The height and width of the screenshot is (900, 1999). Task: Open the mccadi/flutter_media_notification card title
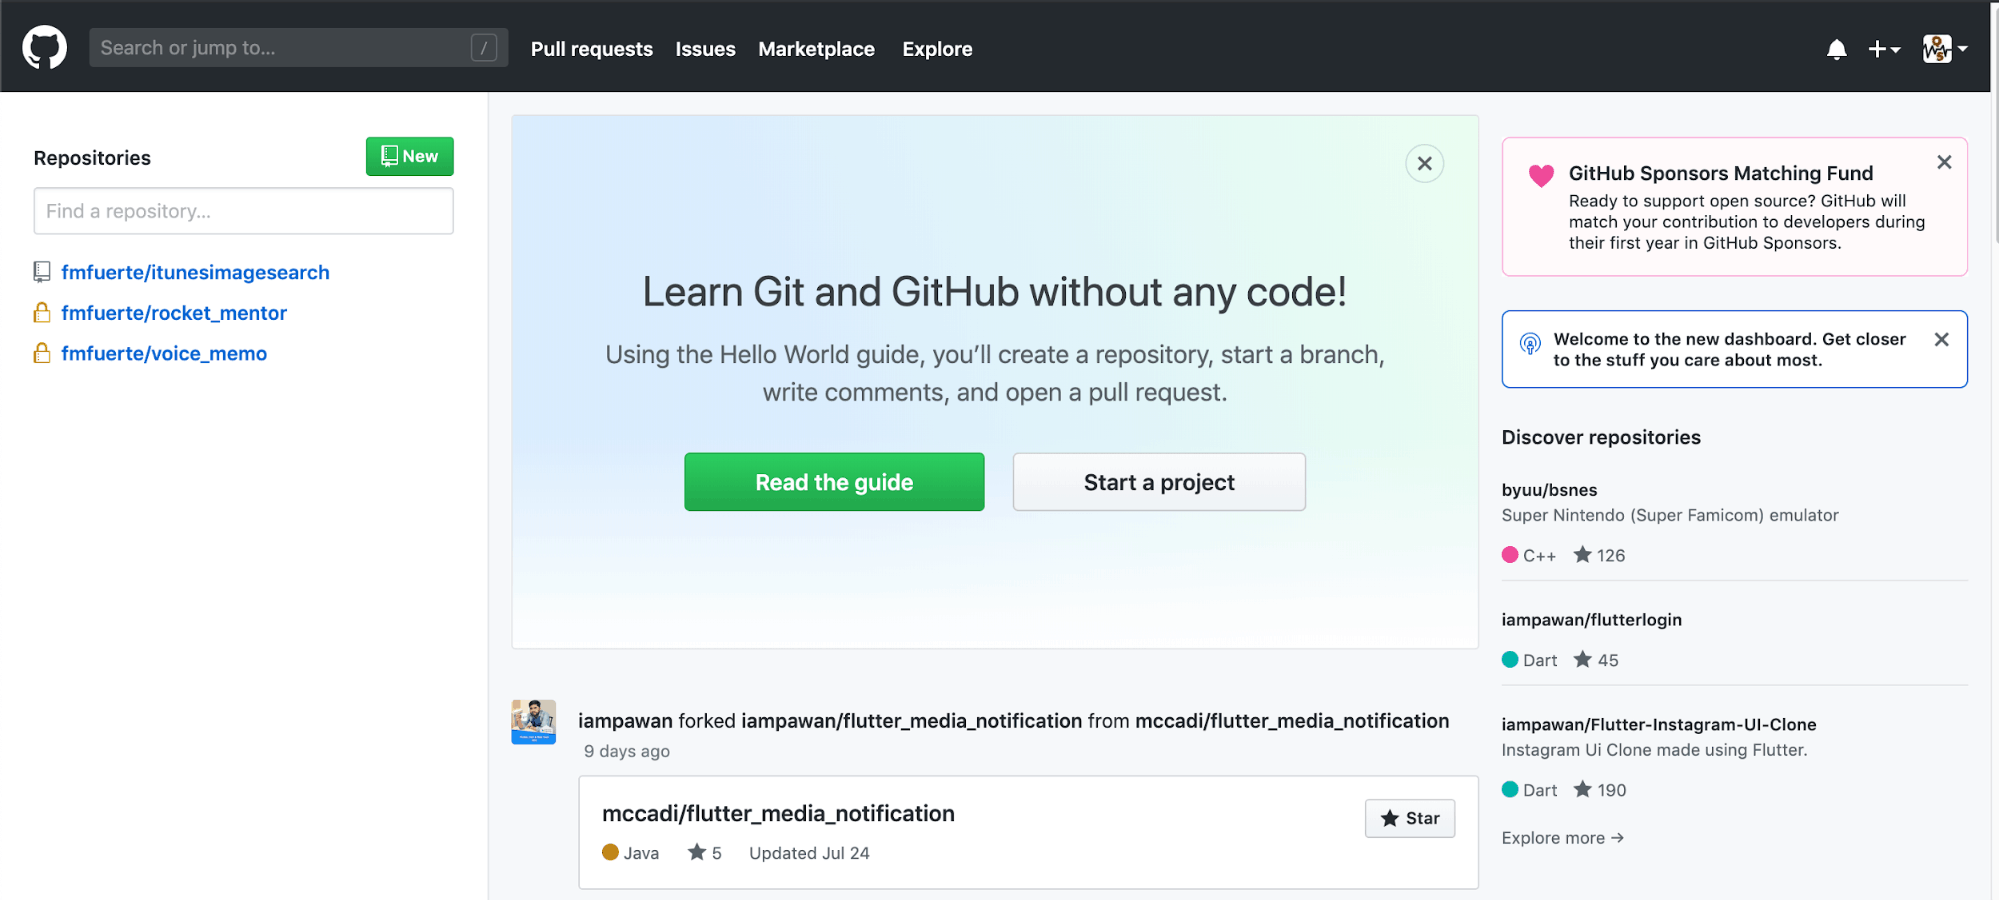(778, 814)
